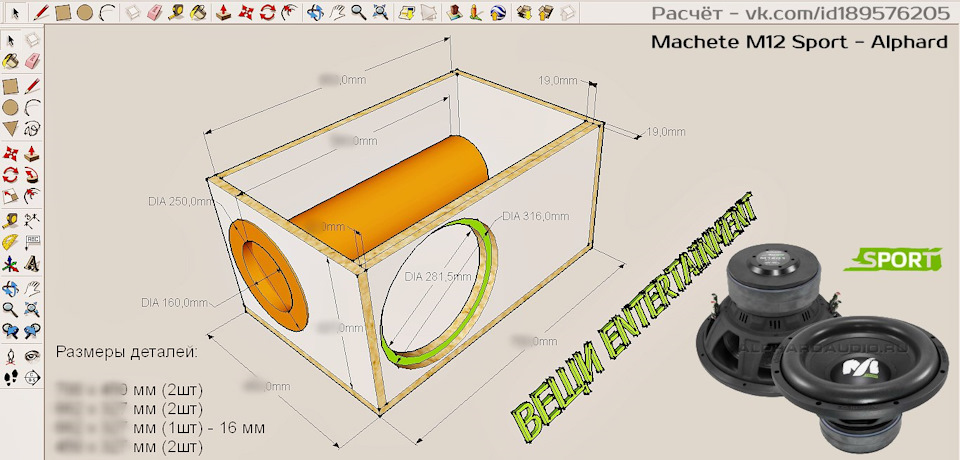
Task: Select the Rotate tool in the top toolbar
Action: (x=268, y=12)
